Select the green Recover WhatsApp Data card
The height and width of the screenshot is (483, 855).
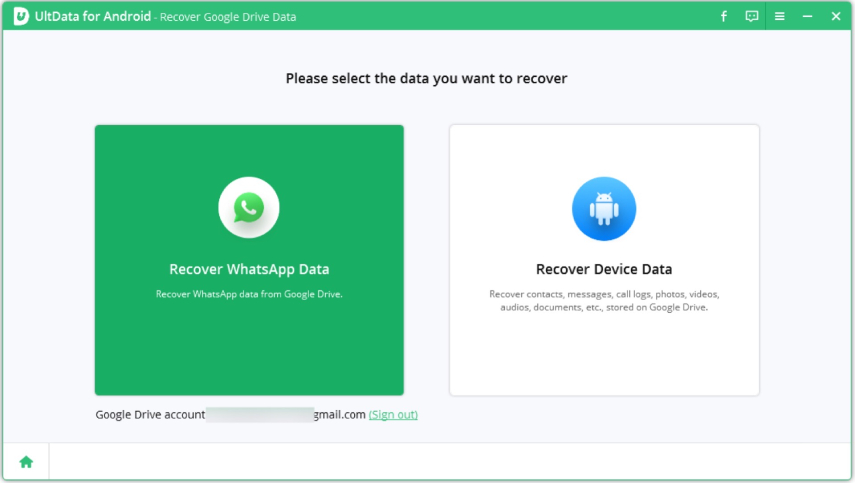[249, 340]
